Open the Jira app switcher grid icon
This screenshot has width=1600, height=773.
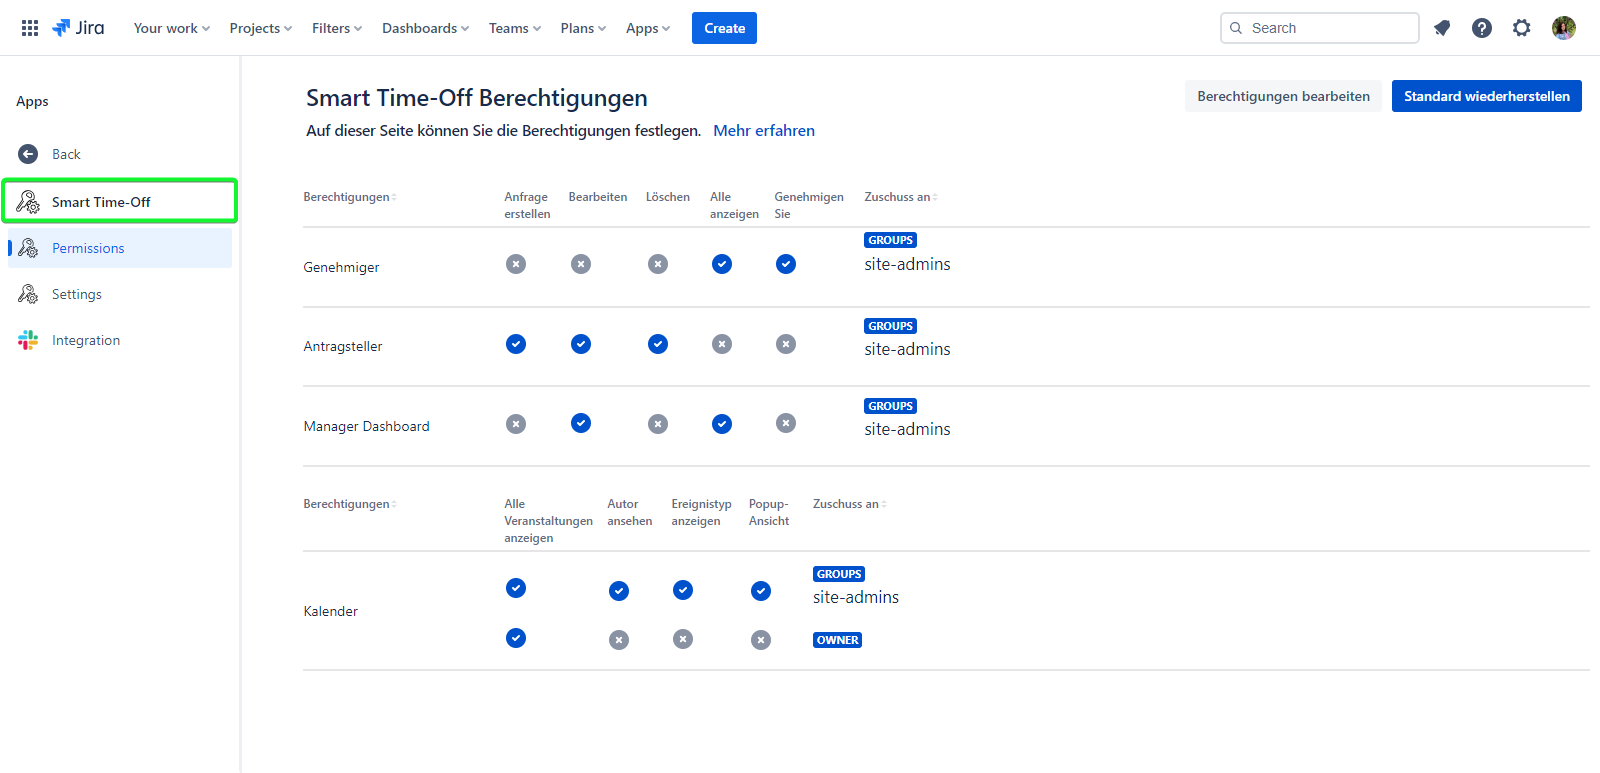[30, 28]
